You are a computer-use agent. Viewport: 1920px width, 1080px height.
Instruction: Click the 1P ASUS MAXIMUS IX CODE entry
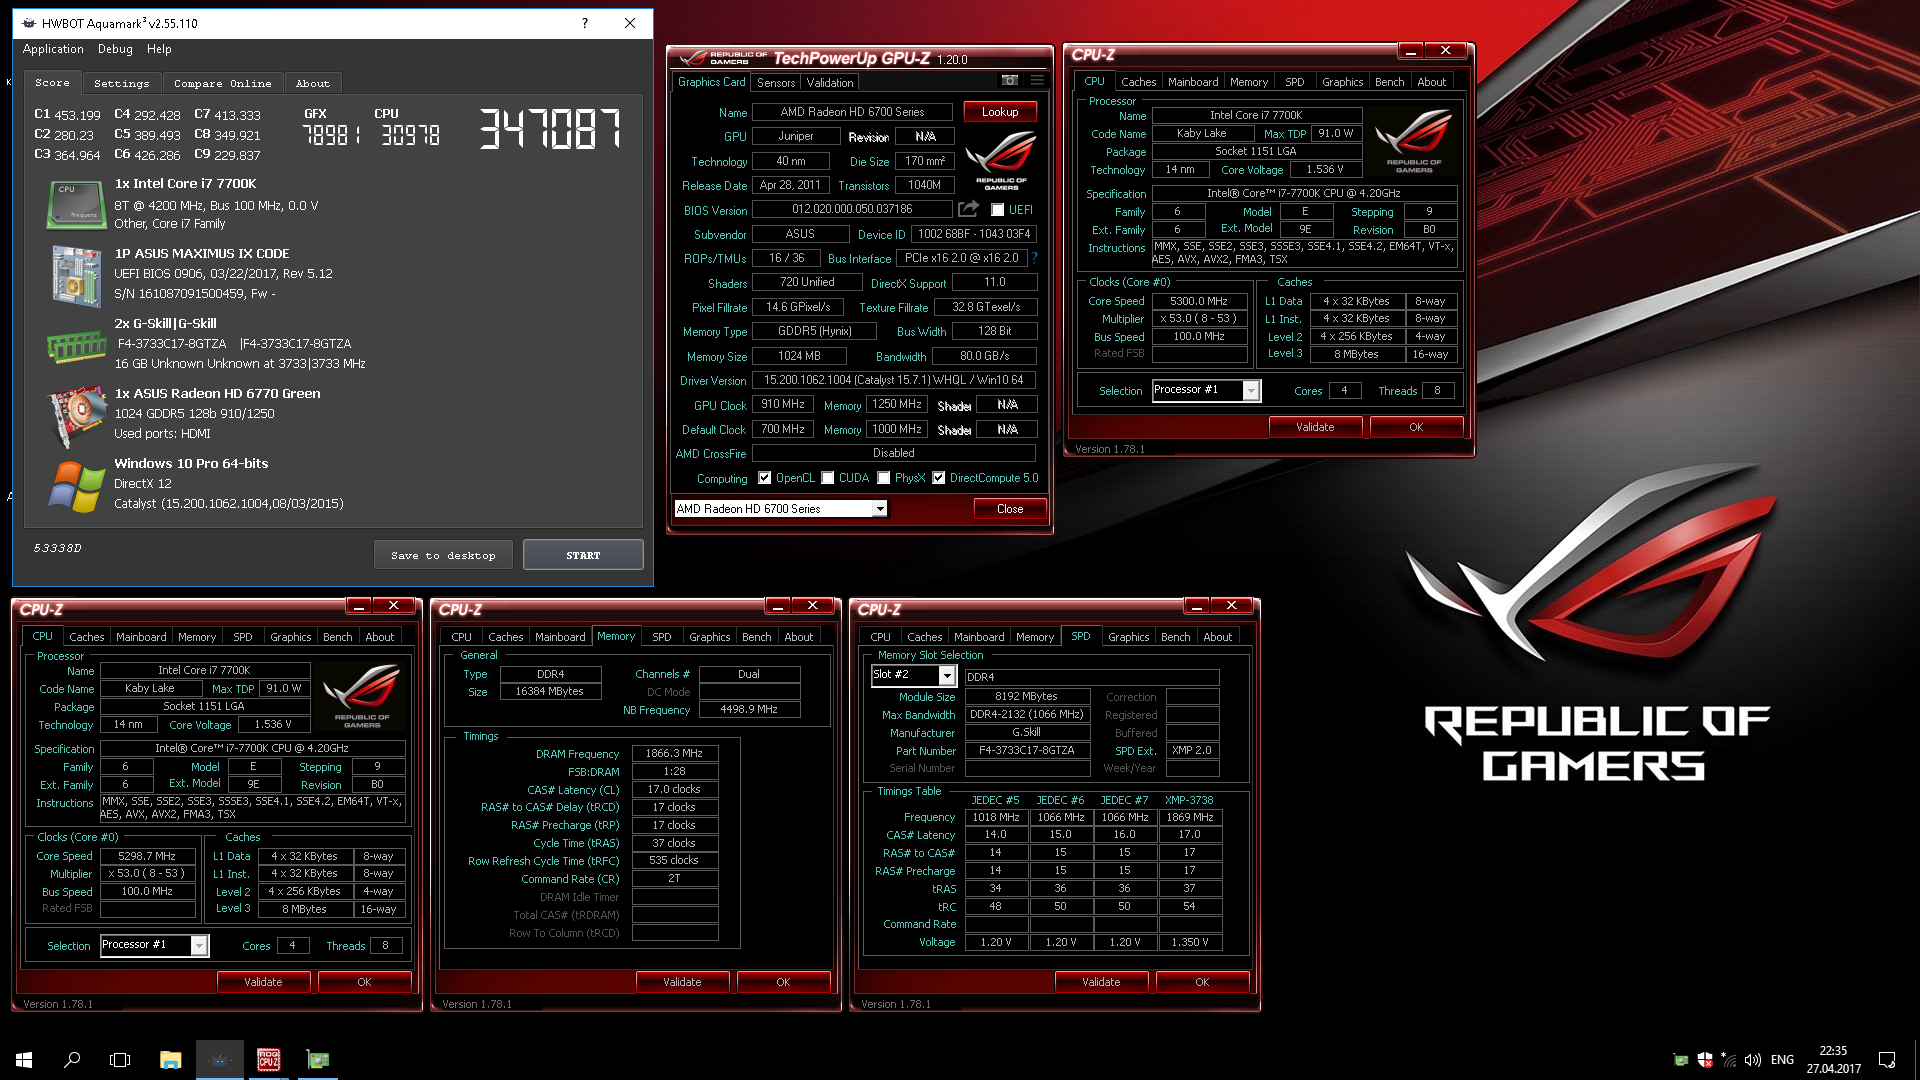click(x=201, y=254)
